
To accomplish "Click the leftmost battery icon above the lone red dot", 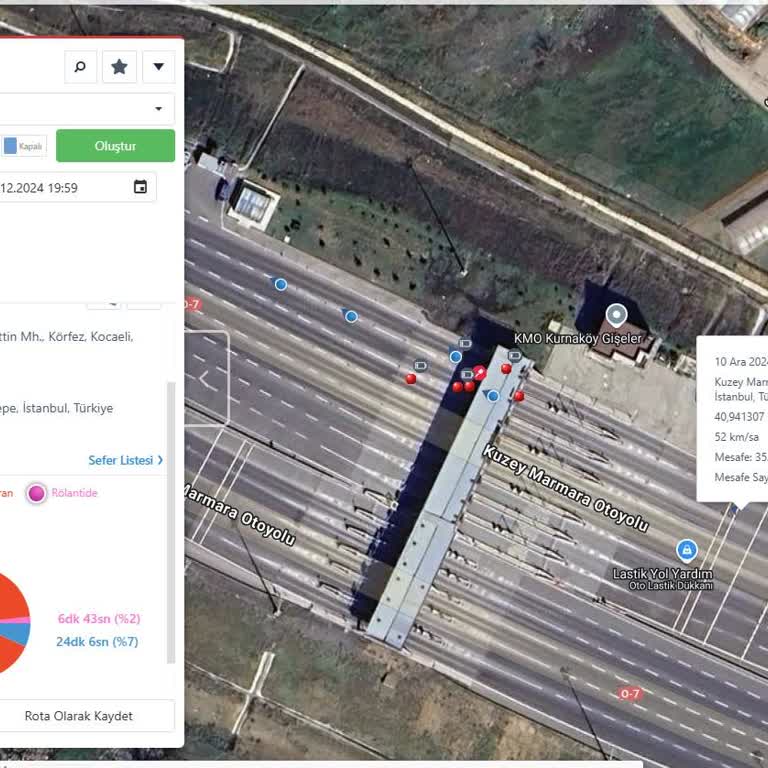I will (x=420, y=366).
